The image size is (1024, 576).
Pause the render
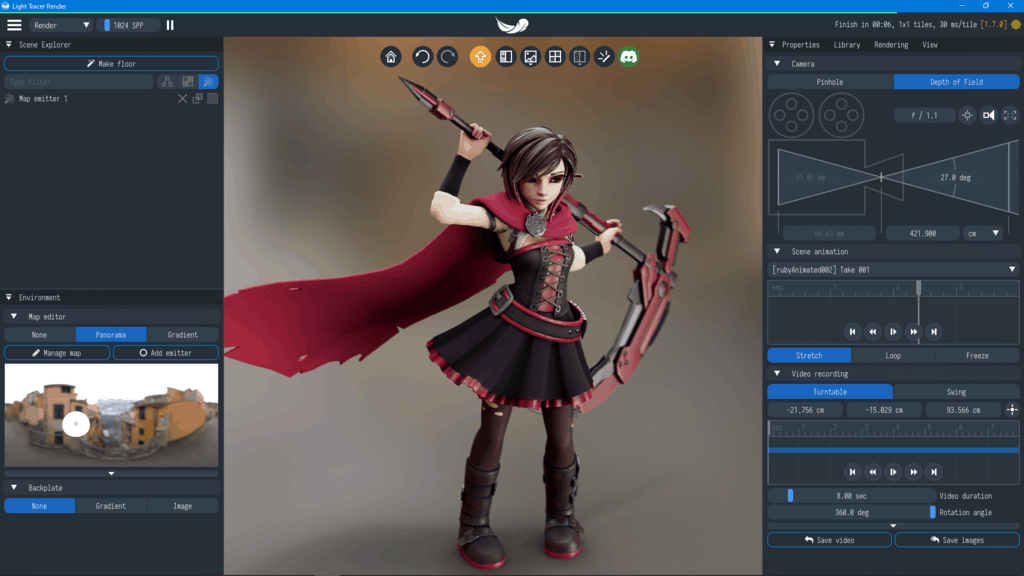[x=170, y=25]
